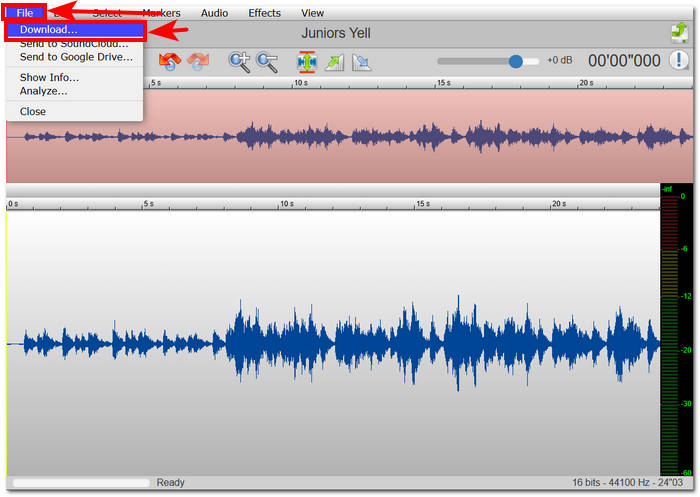Image resolution: width=700 pixels, height=497 pixels.
Task: Click the 10 s mark on lower ruler
Action: pyautogui.click(x=287, y=204)
